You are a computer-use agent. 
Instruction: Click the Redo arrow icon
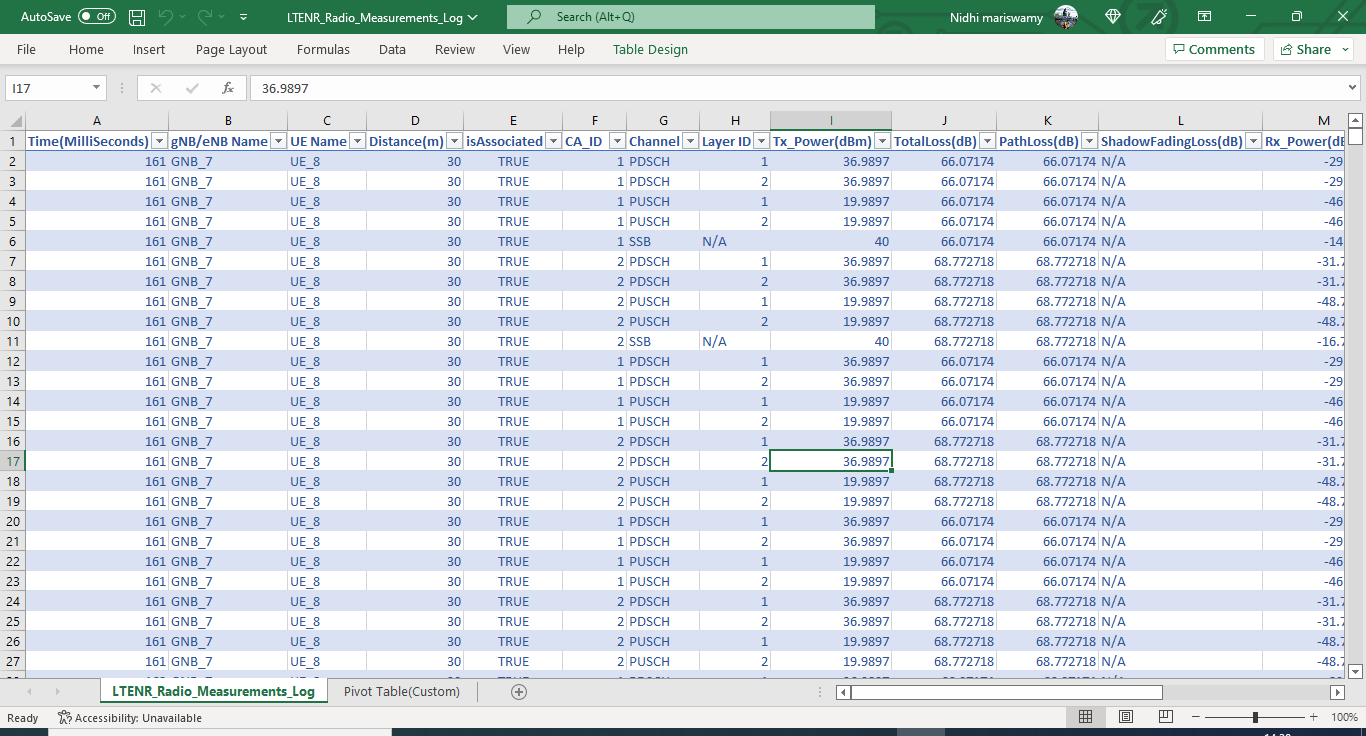tap(205, 17)
